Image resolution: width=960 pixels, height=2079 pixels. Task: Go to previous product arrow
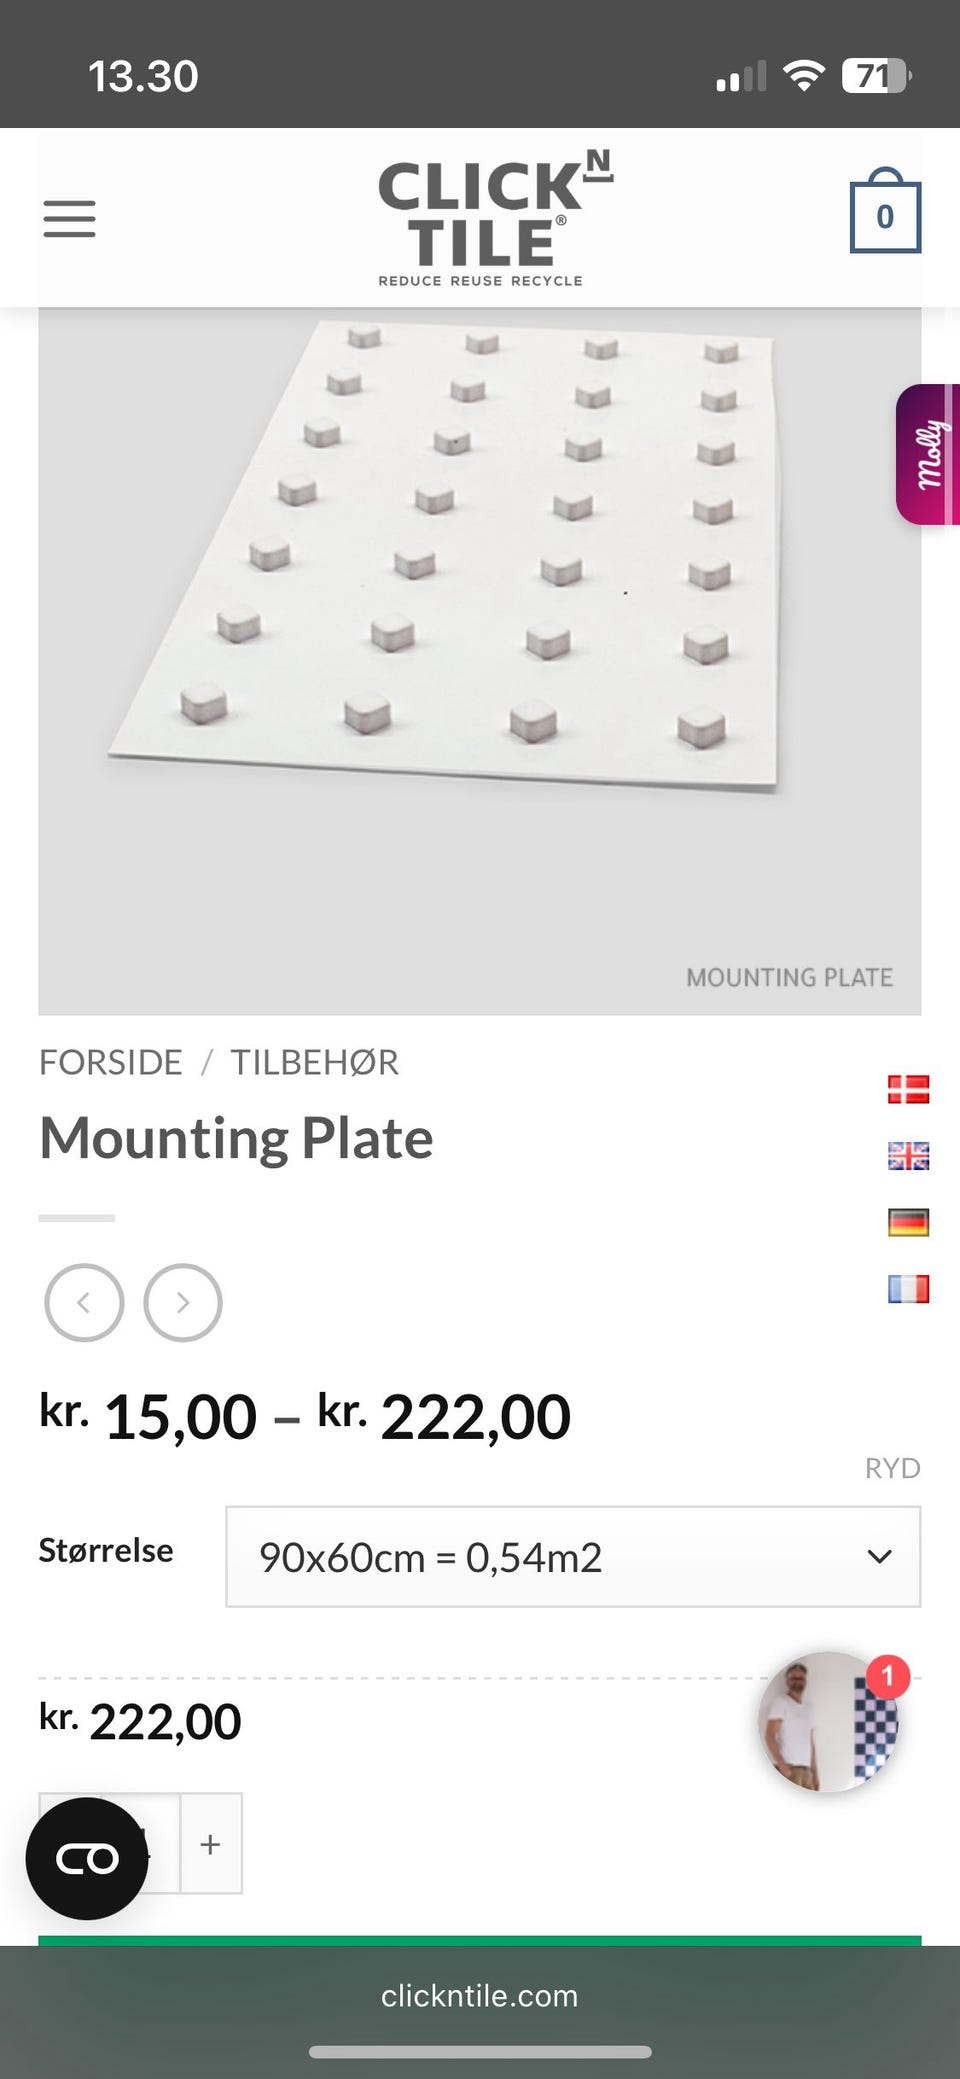84,1302
